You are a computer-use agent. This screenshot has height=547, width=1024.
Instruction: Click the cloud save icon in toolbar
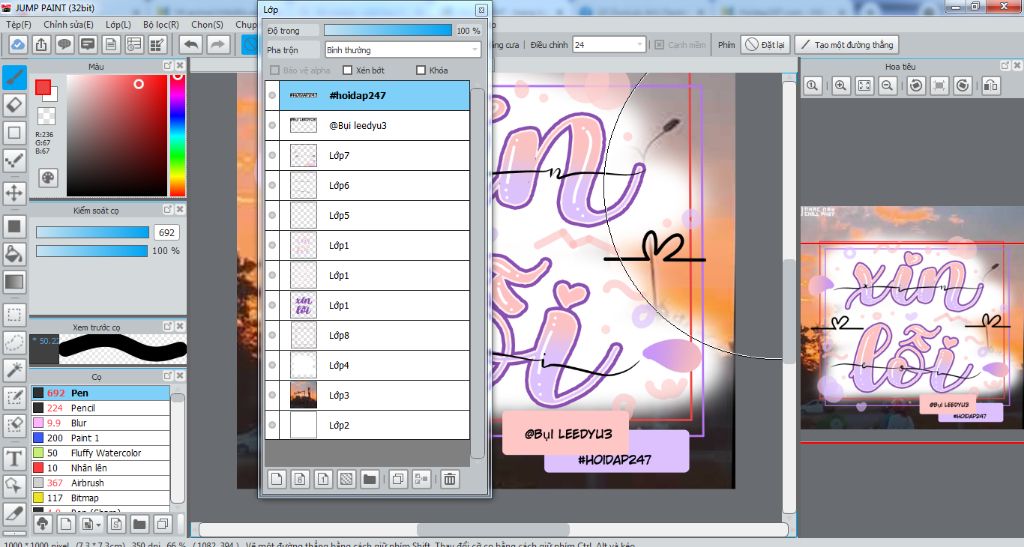pyautogui.click(x=18, y=44)
